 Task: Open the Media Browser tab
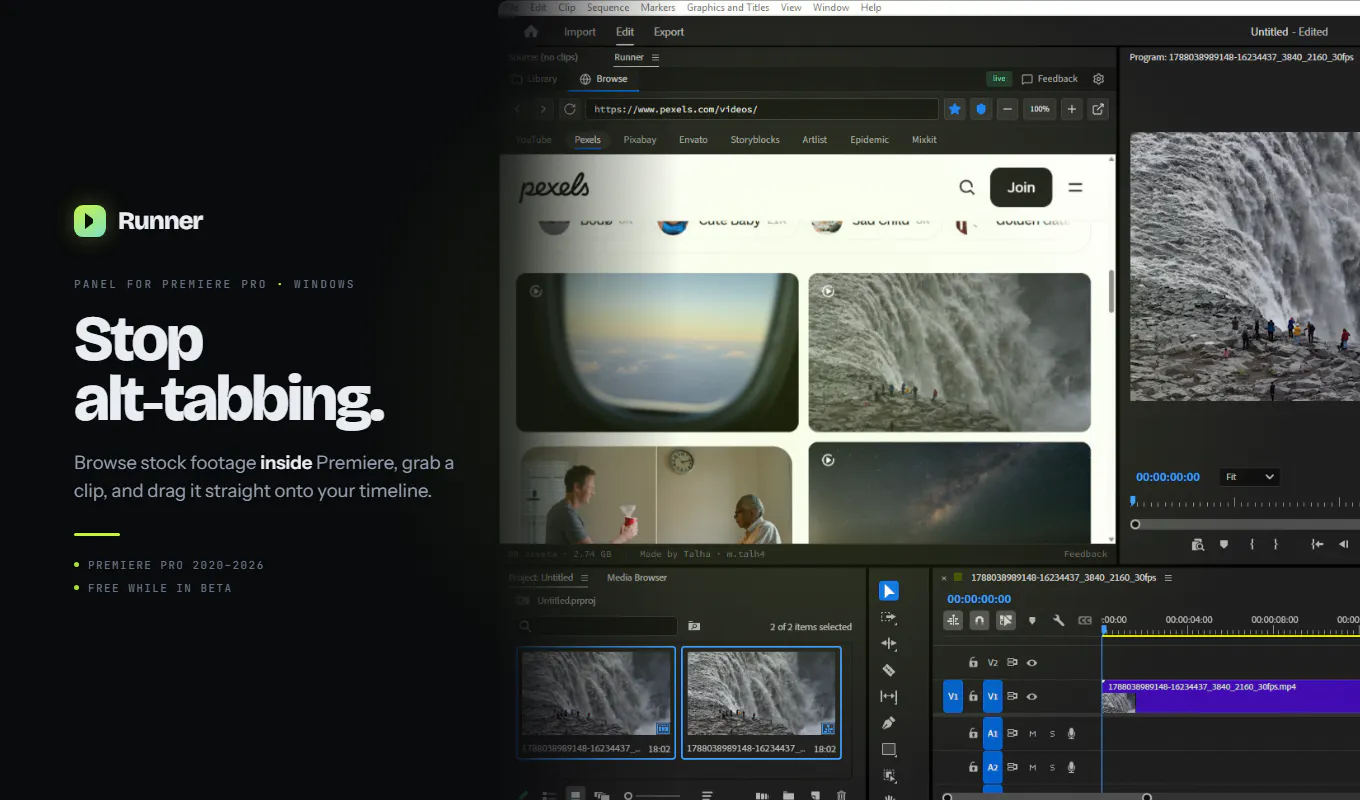coord(637,577)
